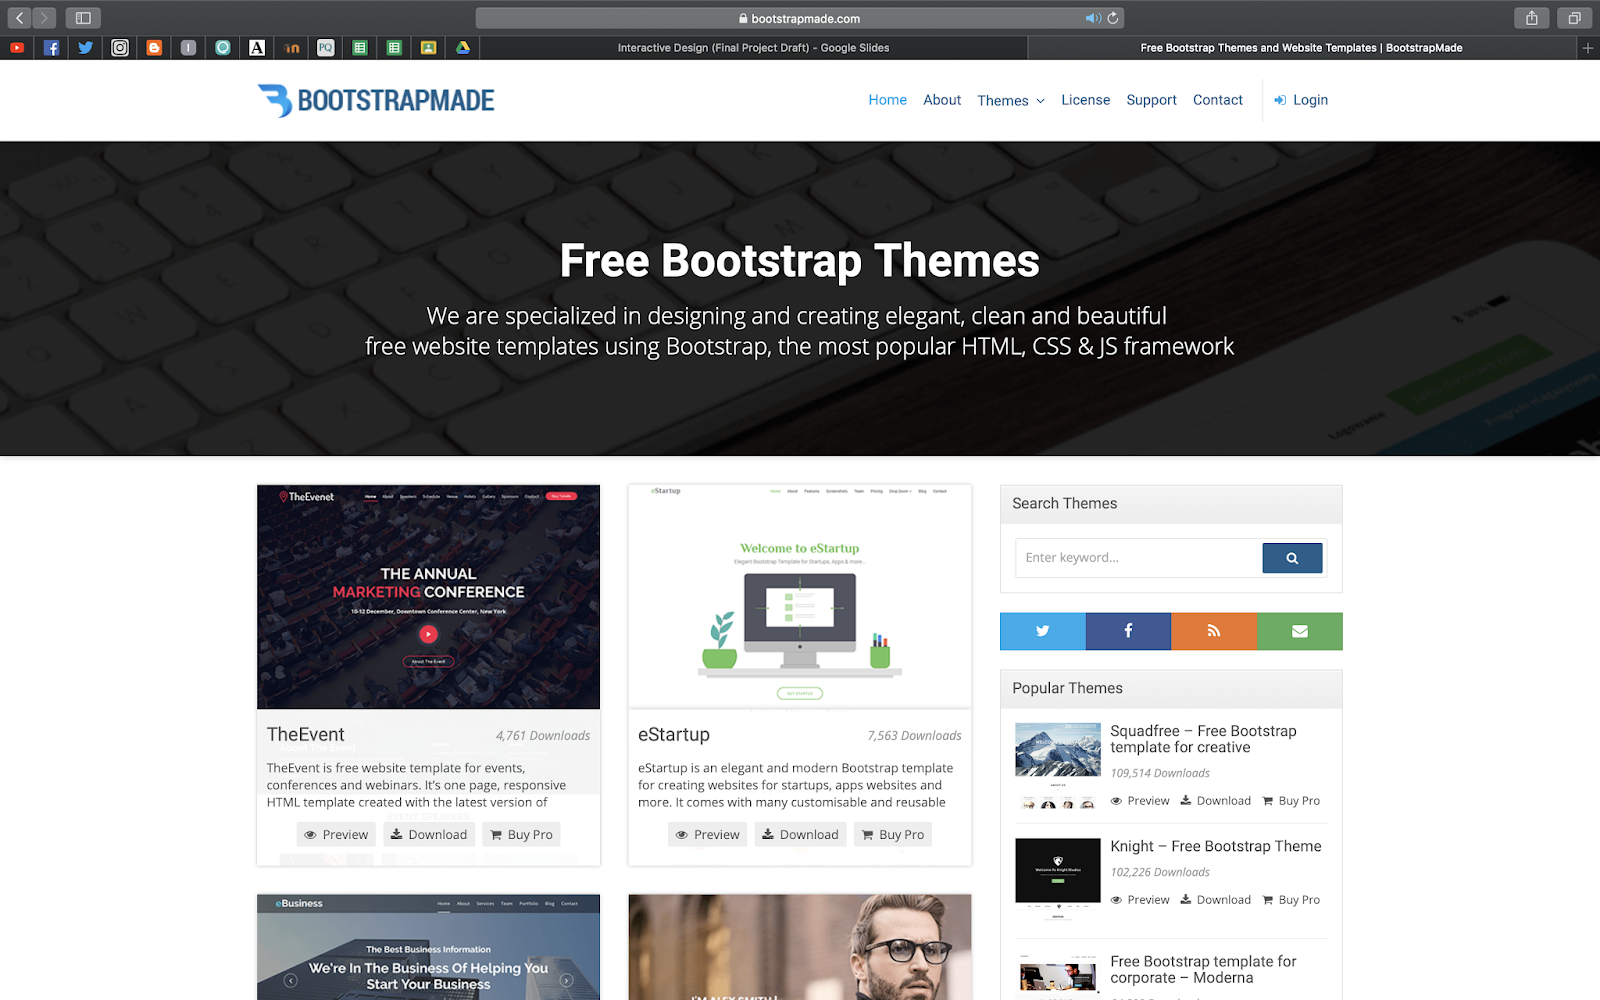Open the pinned Facebook tab
Image resolution: width=1600 pixels, height=1000 pixels.
coord(51,47)
